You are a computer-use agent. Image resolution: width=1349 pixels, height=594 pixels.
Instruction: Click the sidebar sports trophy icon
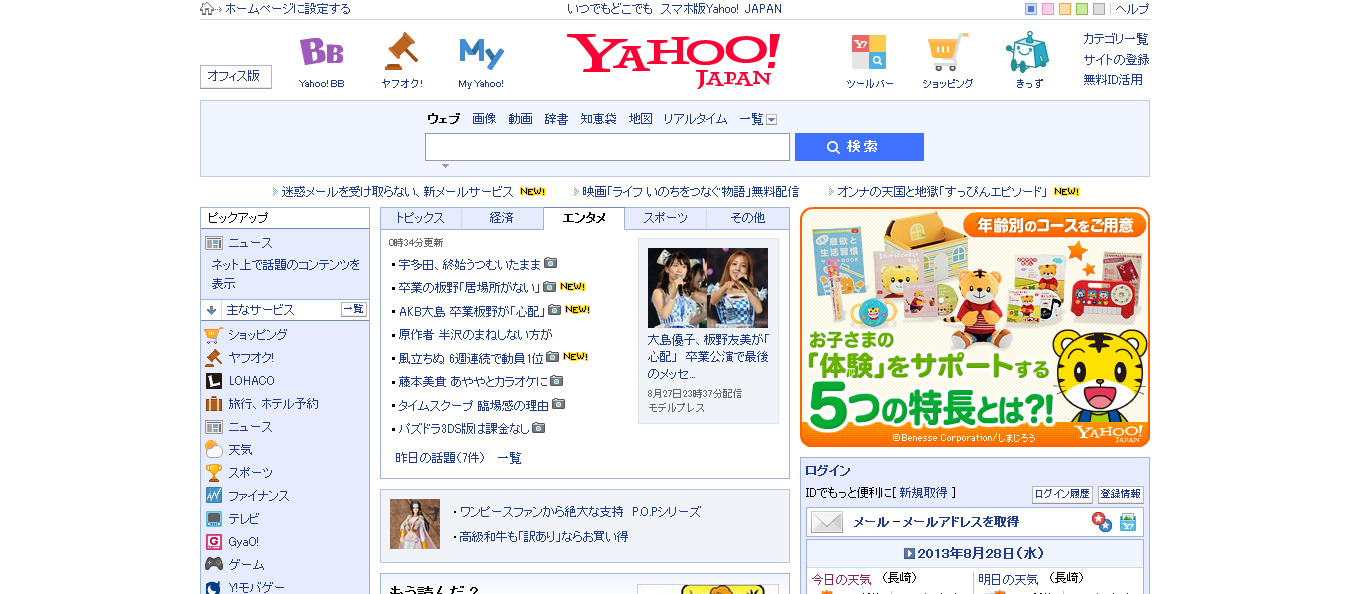[x=213, y=473]
